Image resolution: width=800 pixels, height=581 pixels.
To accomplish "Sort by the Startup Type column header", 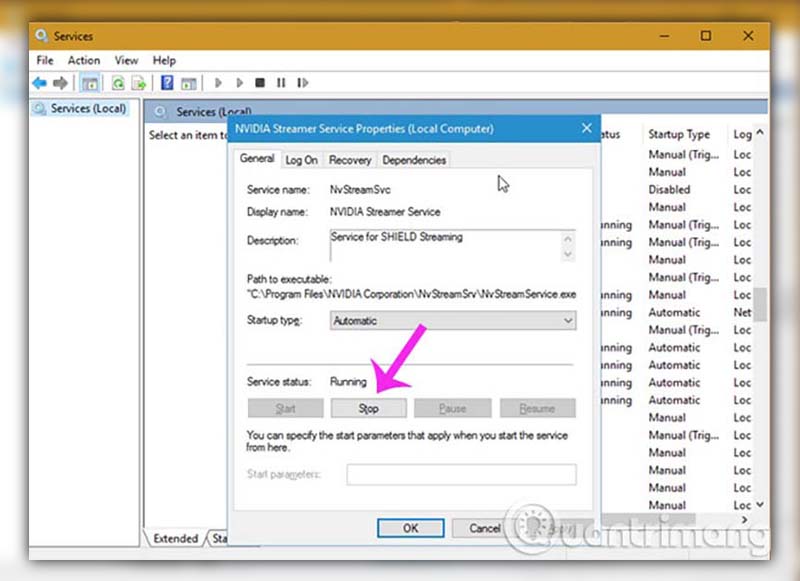I will point(679,134).
